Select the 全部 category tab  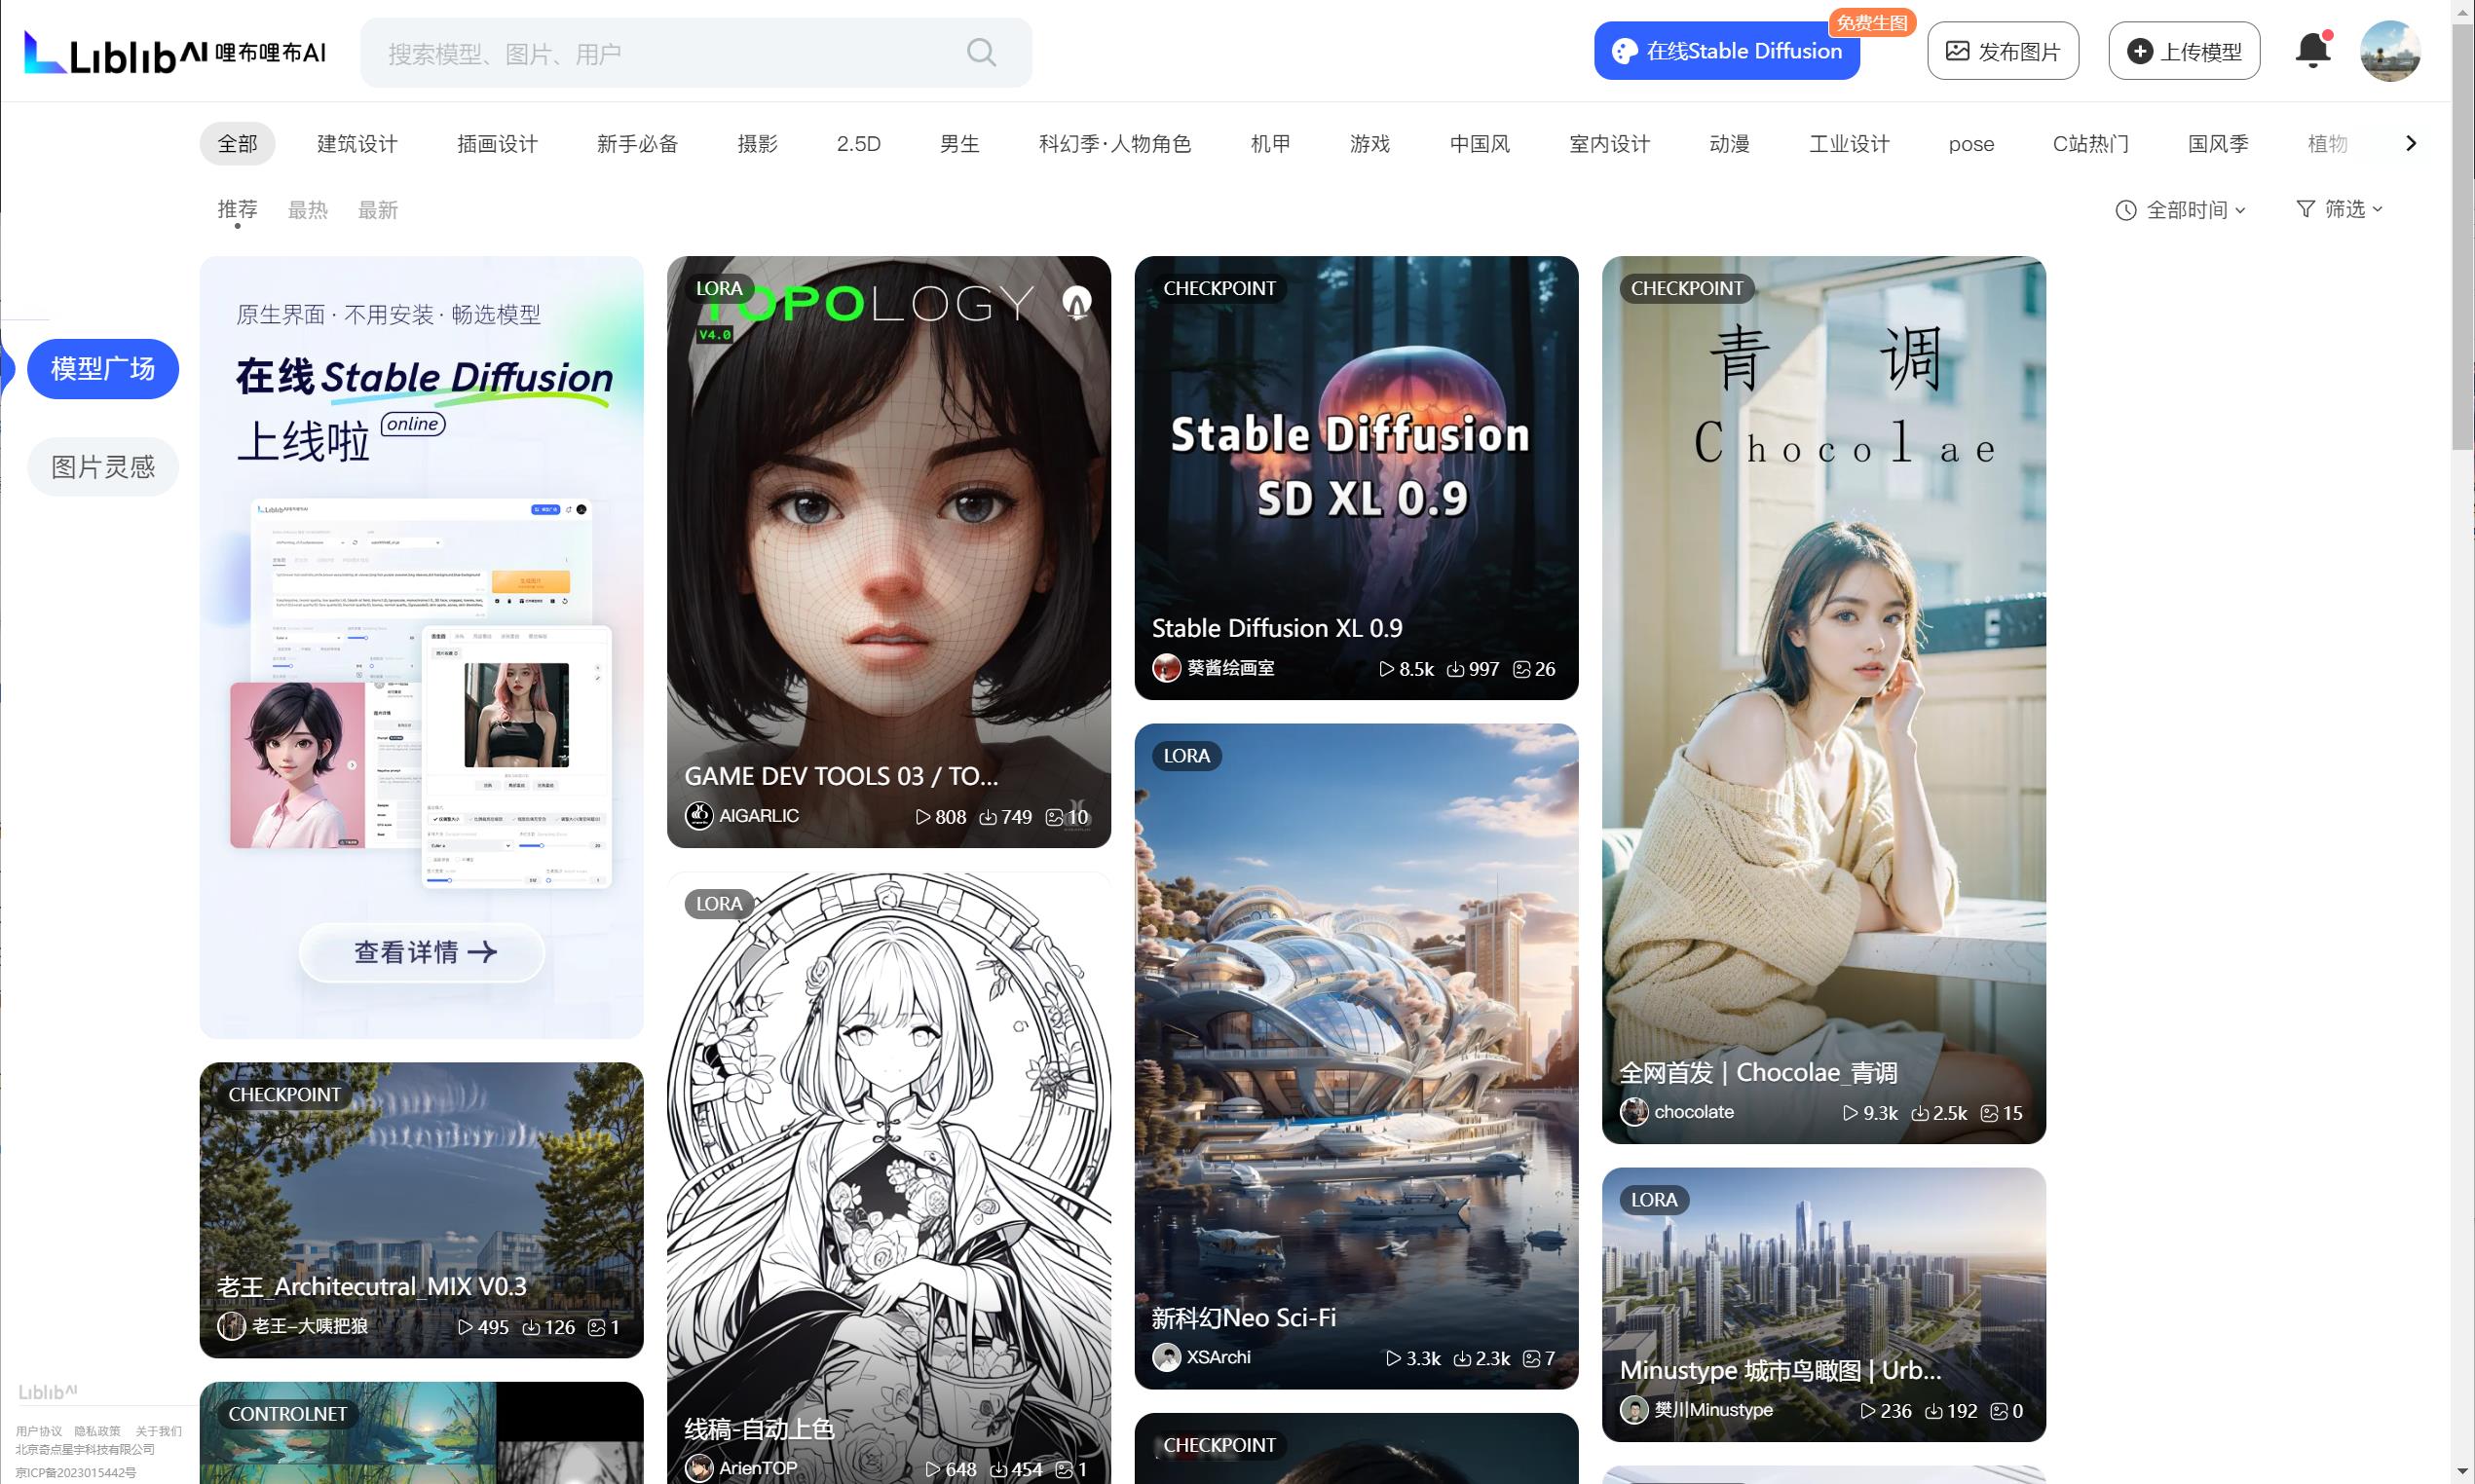click(x=238, y=144)
